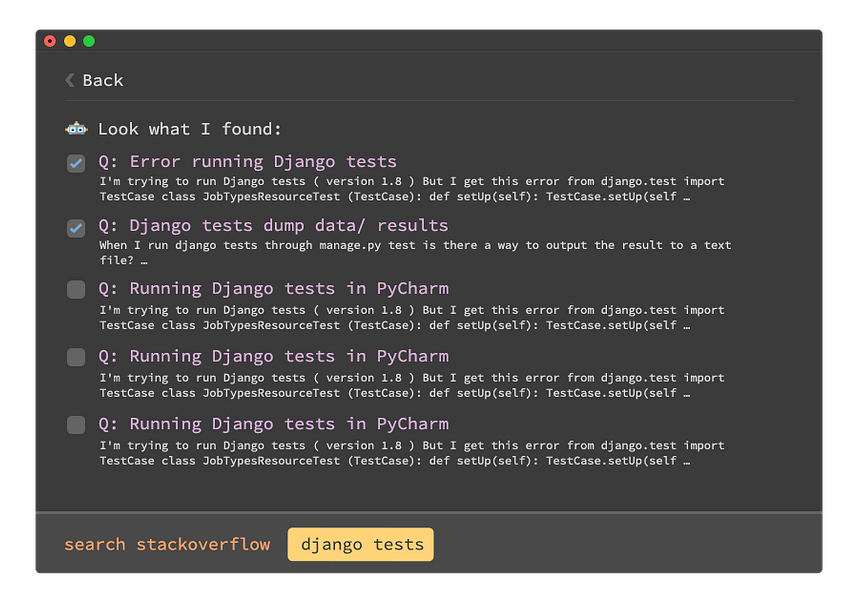The image size is (859, 600).
Task: Open question 'Django tests dump data/ results'
Action: pyautogui.click(x=273, y=226)
